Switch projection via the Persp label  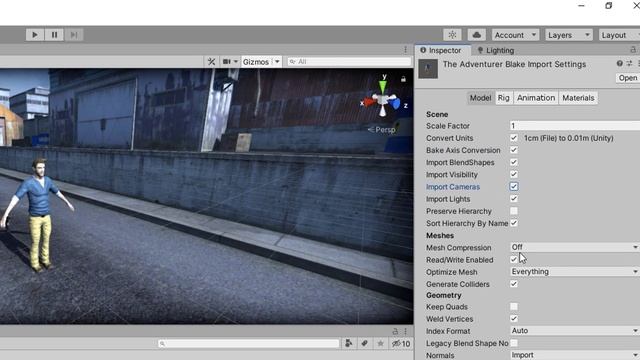click(x=382, y=130)
